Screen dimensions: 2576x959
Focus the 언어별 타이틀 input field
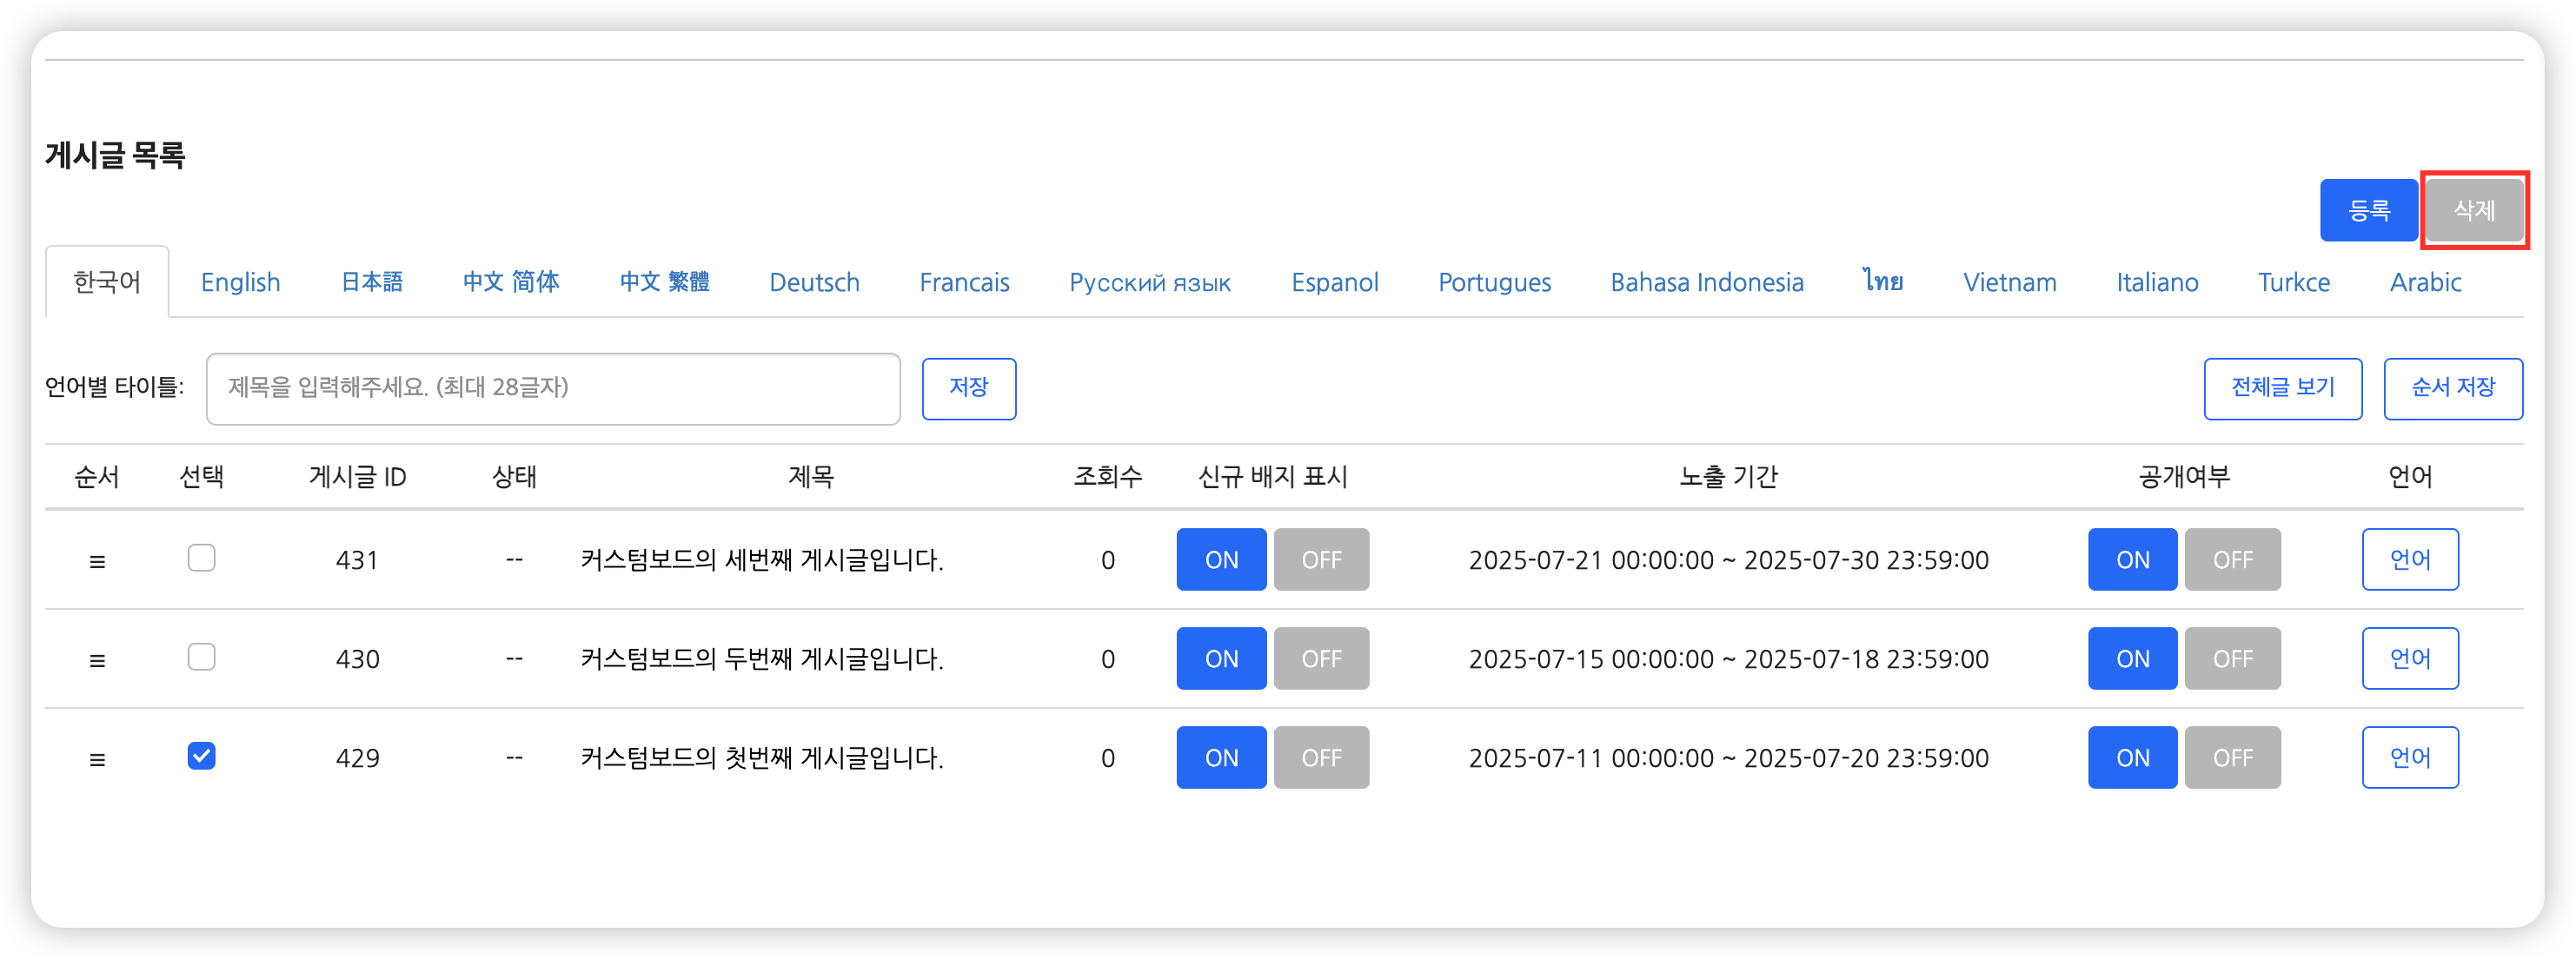(x=553, y=388)
